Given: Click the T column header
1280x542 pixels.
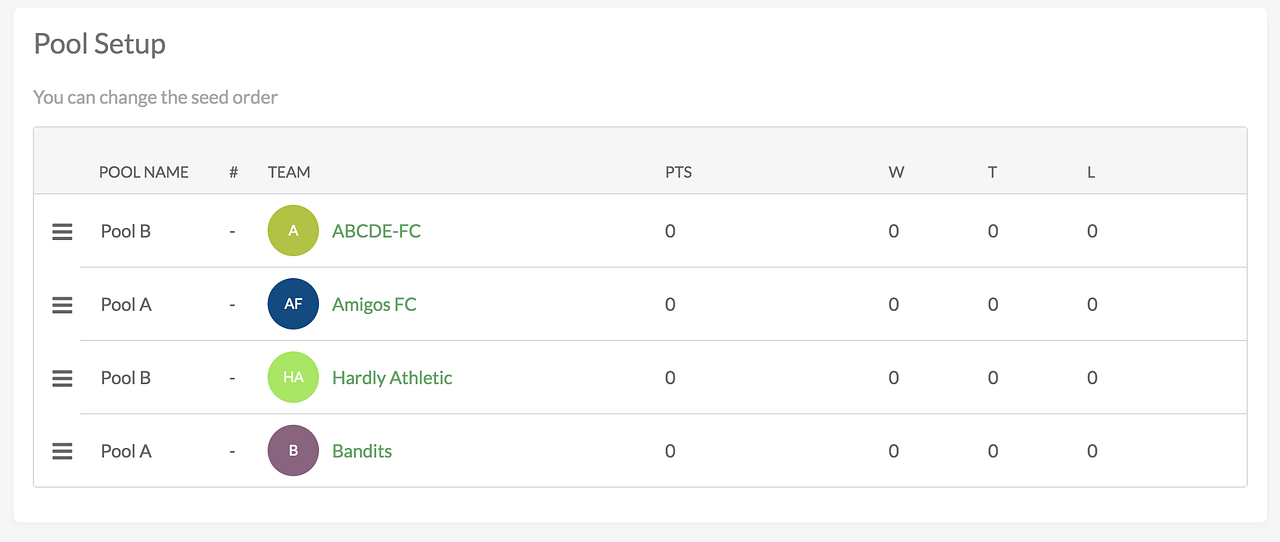Looking at the screenshot, I should coord(992,172).
